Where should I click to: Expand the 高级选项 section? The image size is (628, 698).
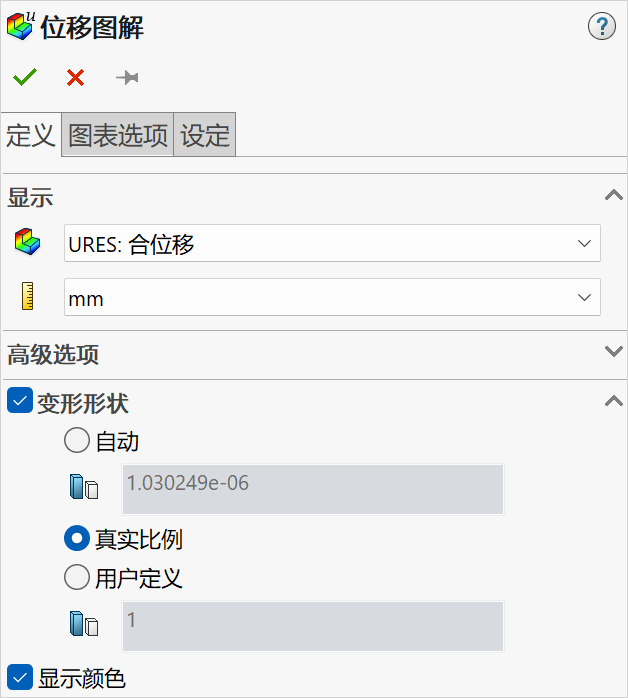[x=614, y=352]
